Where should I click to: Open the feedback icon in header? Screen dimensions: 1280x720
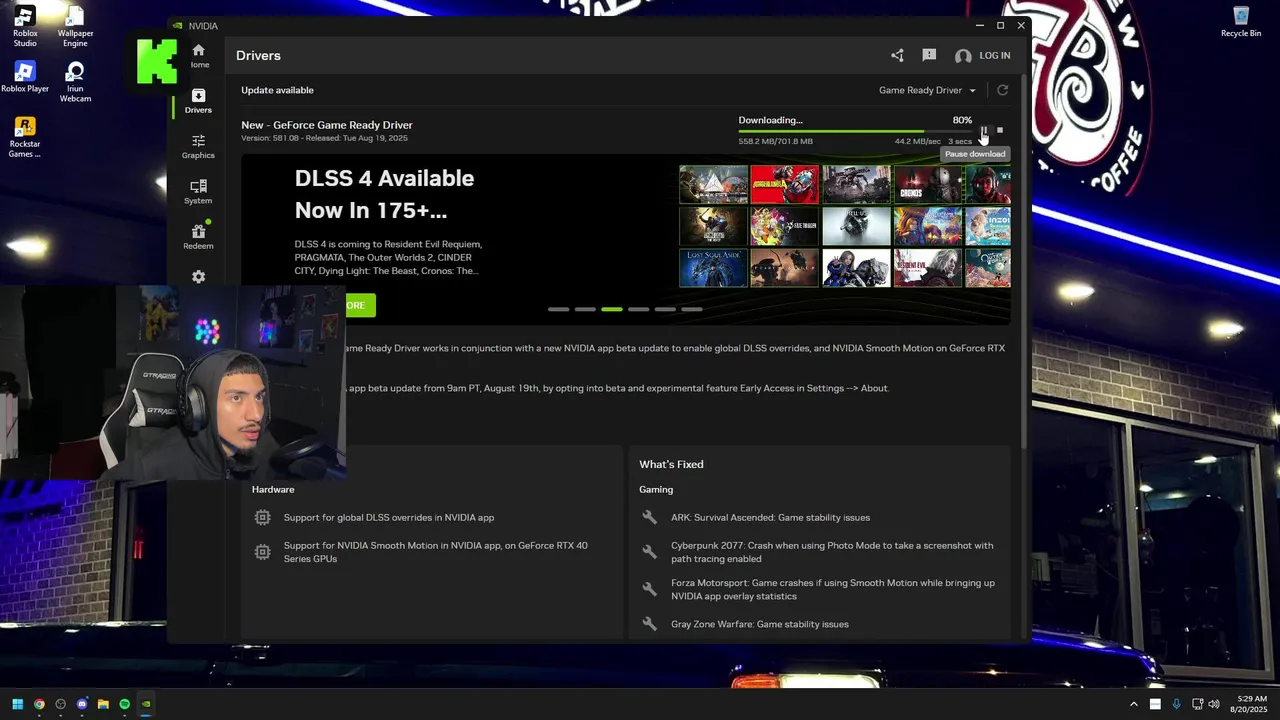click(x=929, y=56)
